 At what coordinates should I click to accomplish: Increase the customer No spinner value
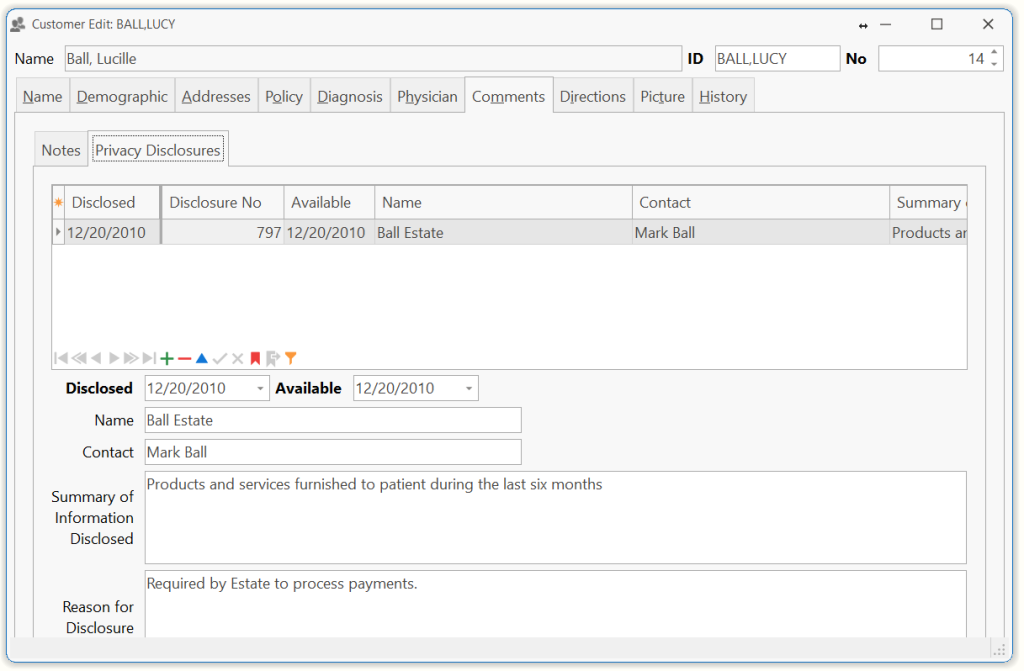(x=993, y=53)
